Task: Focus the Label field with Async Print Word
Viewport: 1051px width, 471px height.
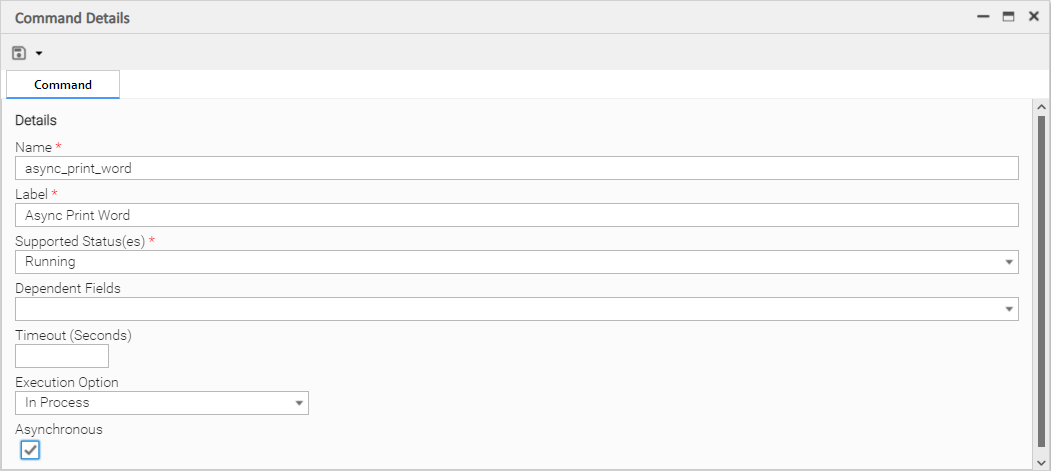Action: 517,215
